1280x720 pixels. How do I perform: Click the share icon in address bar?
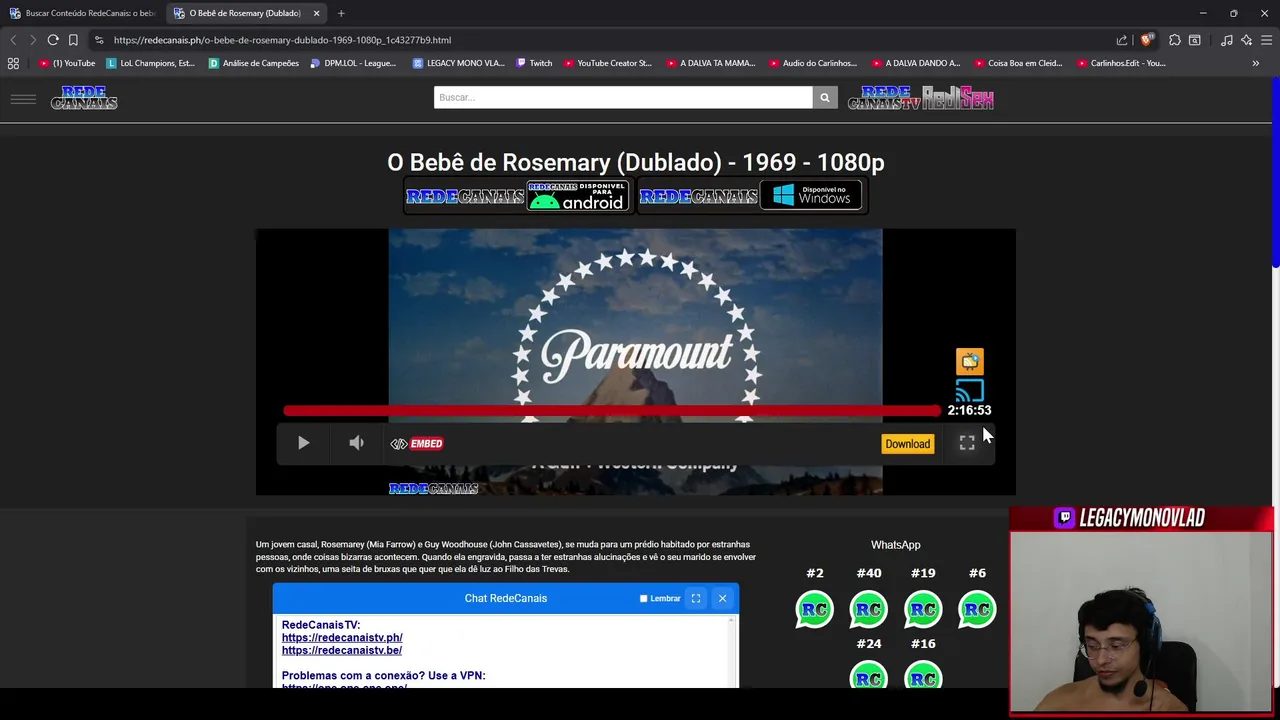tap(1122, 40)
